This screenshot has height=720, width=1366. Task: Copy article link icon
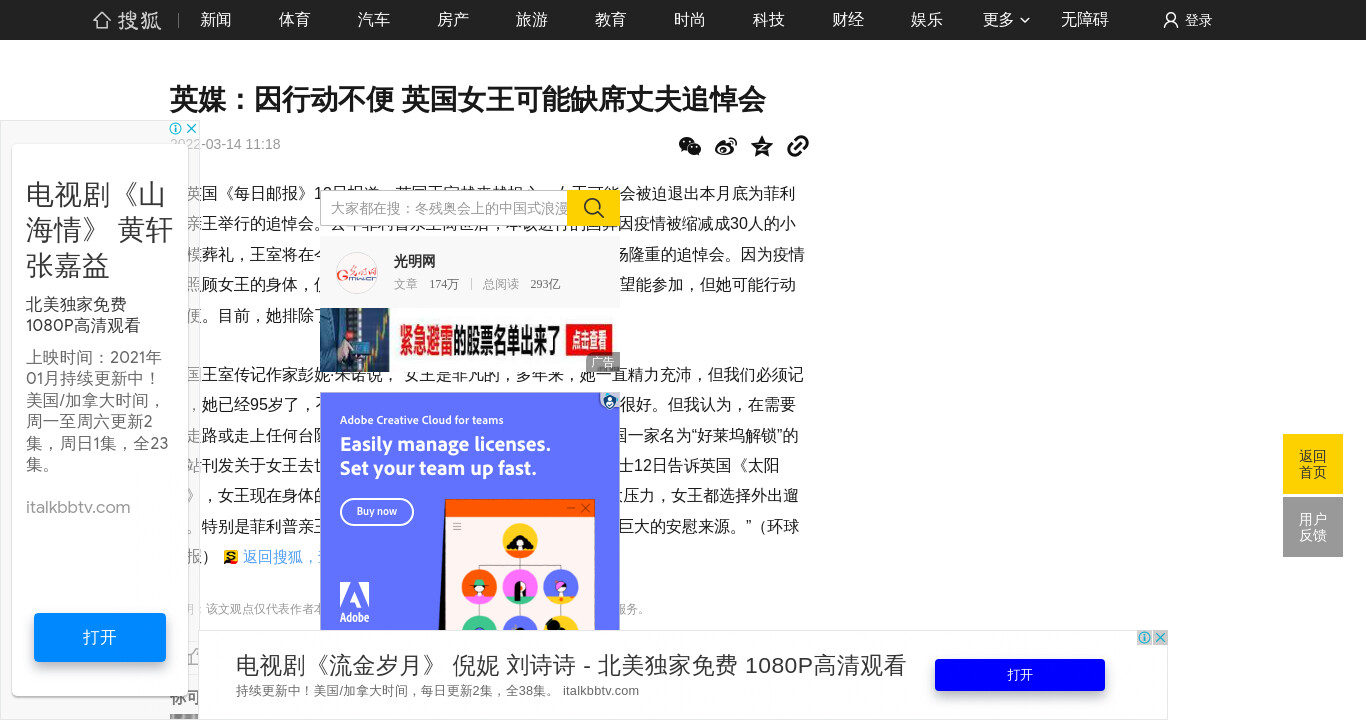coord(797,147)
